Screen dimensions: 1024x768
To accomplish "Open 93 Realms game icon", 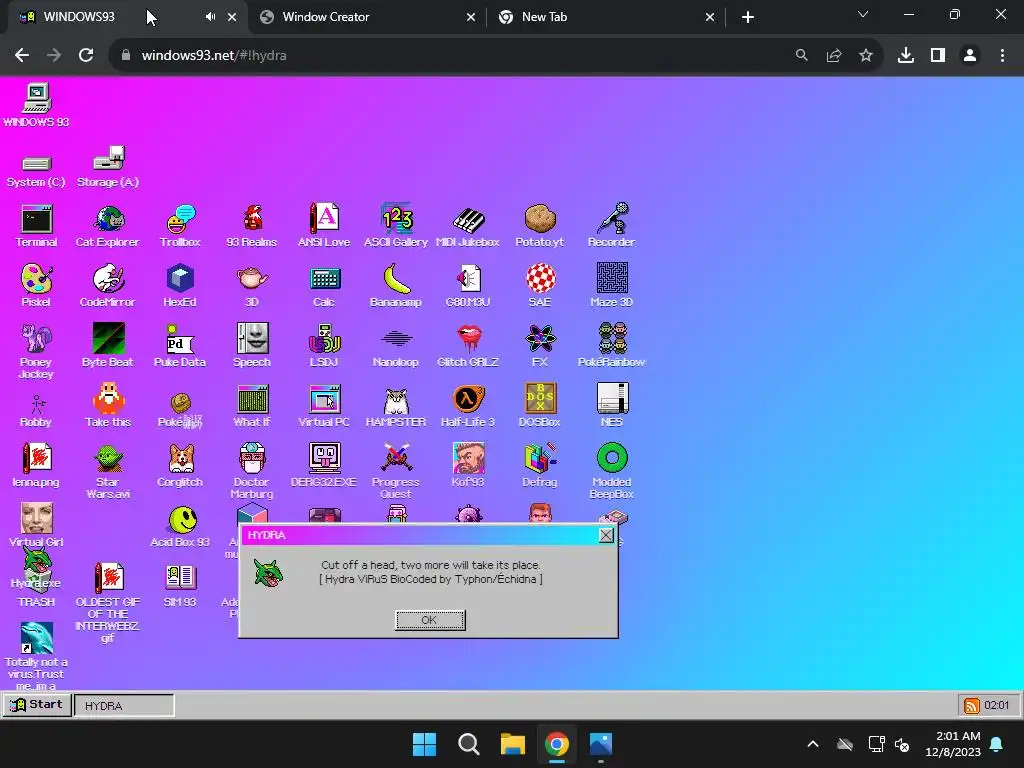I will (252, 226).
